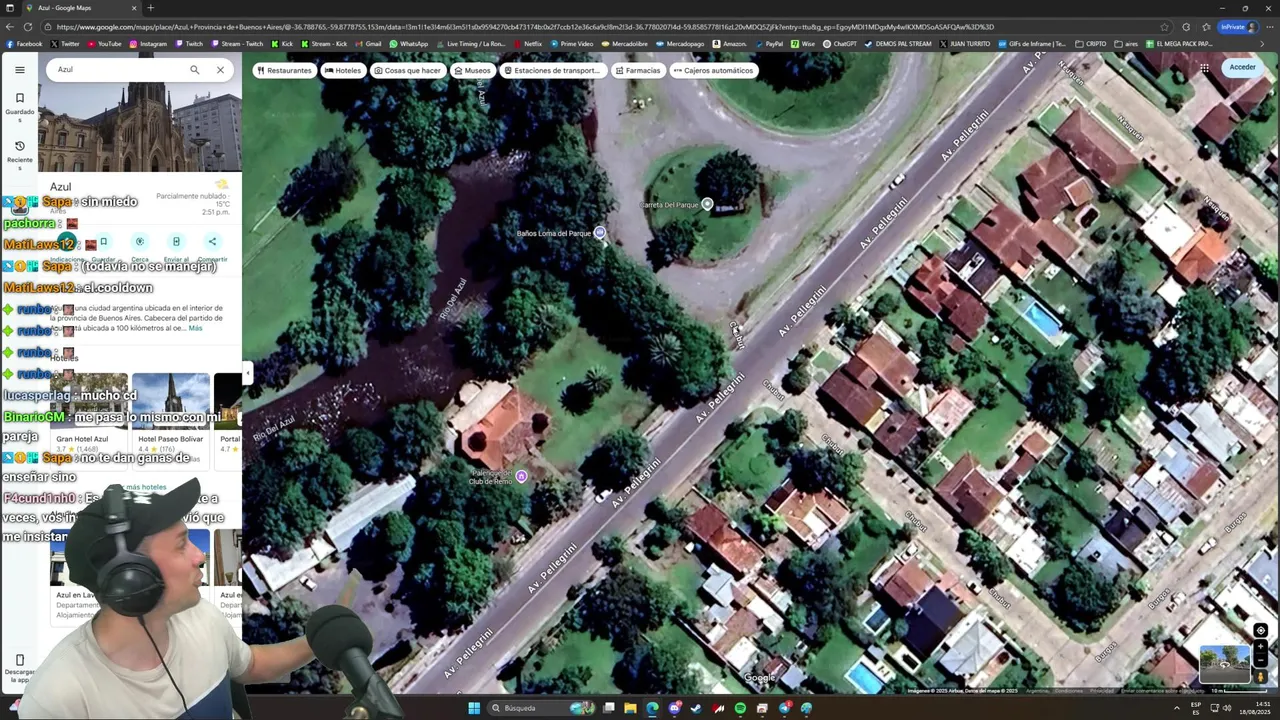This screenshot has width=1280, height=720.
Task: Click the Compartir share button
Action: (x=212, y=241)
